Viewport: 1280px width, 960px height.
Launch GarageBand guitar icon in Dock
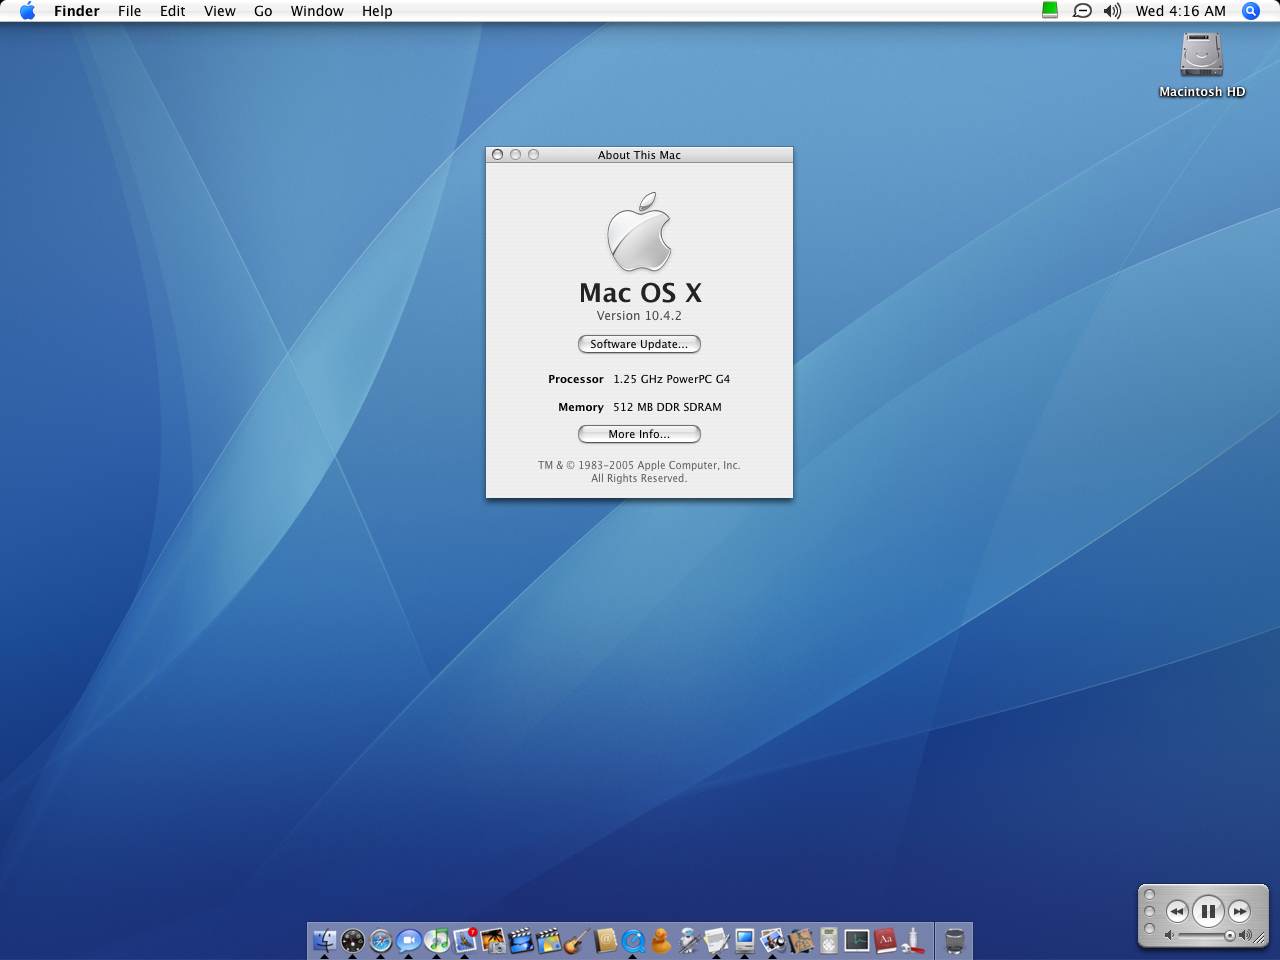tap(576, 940)
